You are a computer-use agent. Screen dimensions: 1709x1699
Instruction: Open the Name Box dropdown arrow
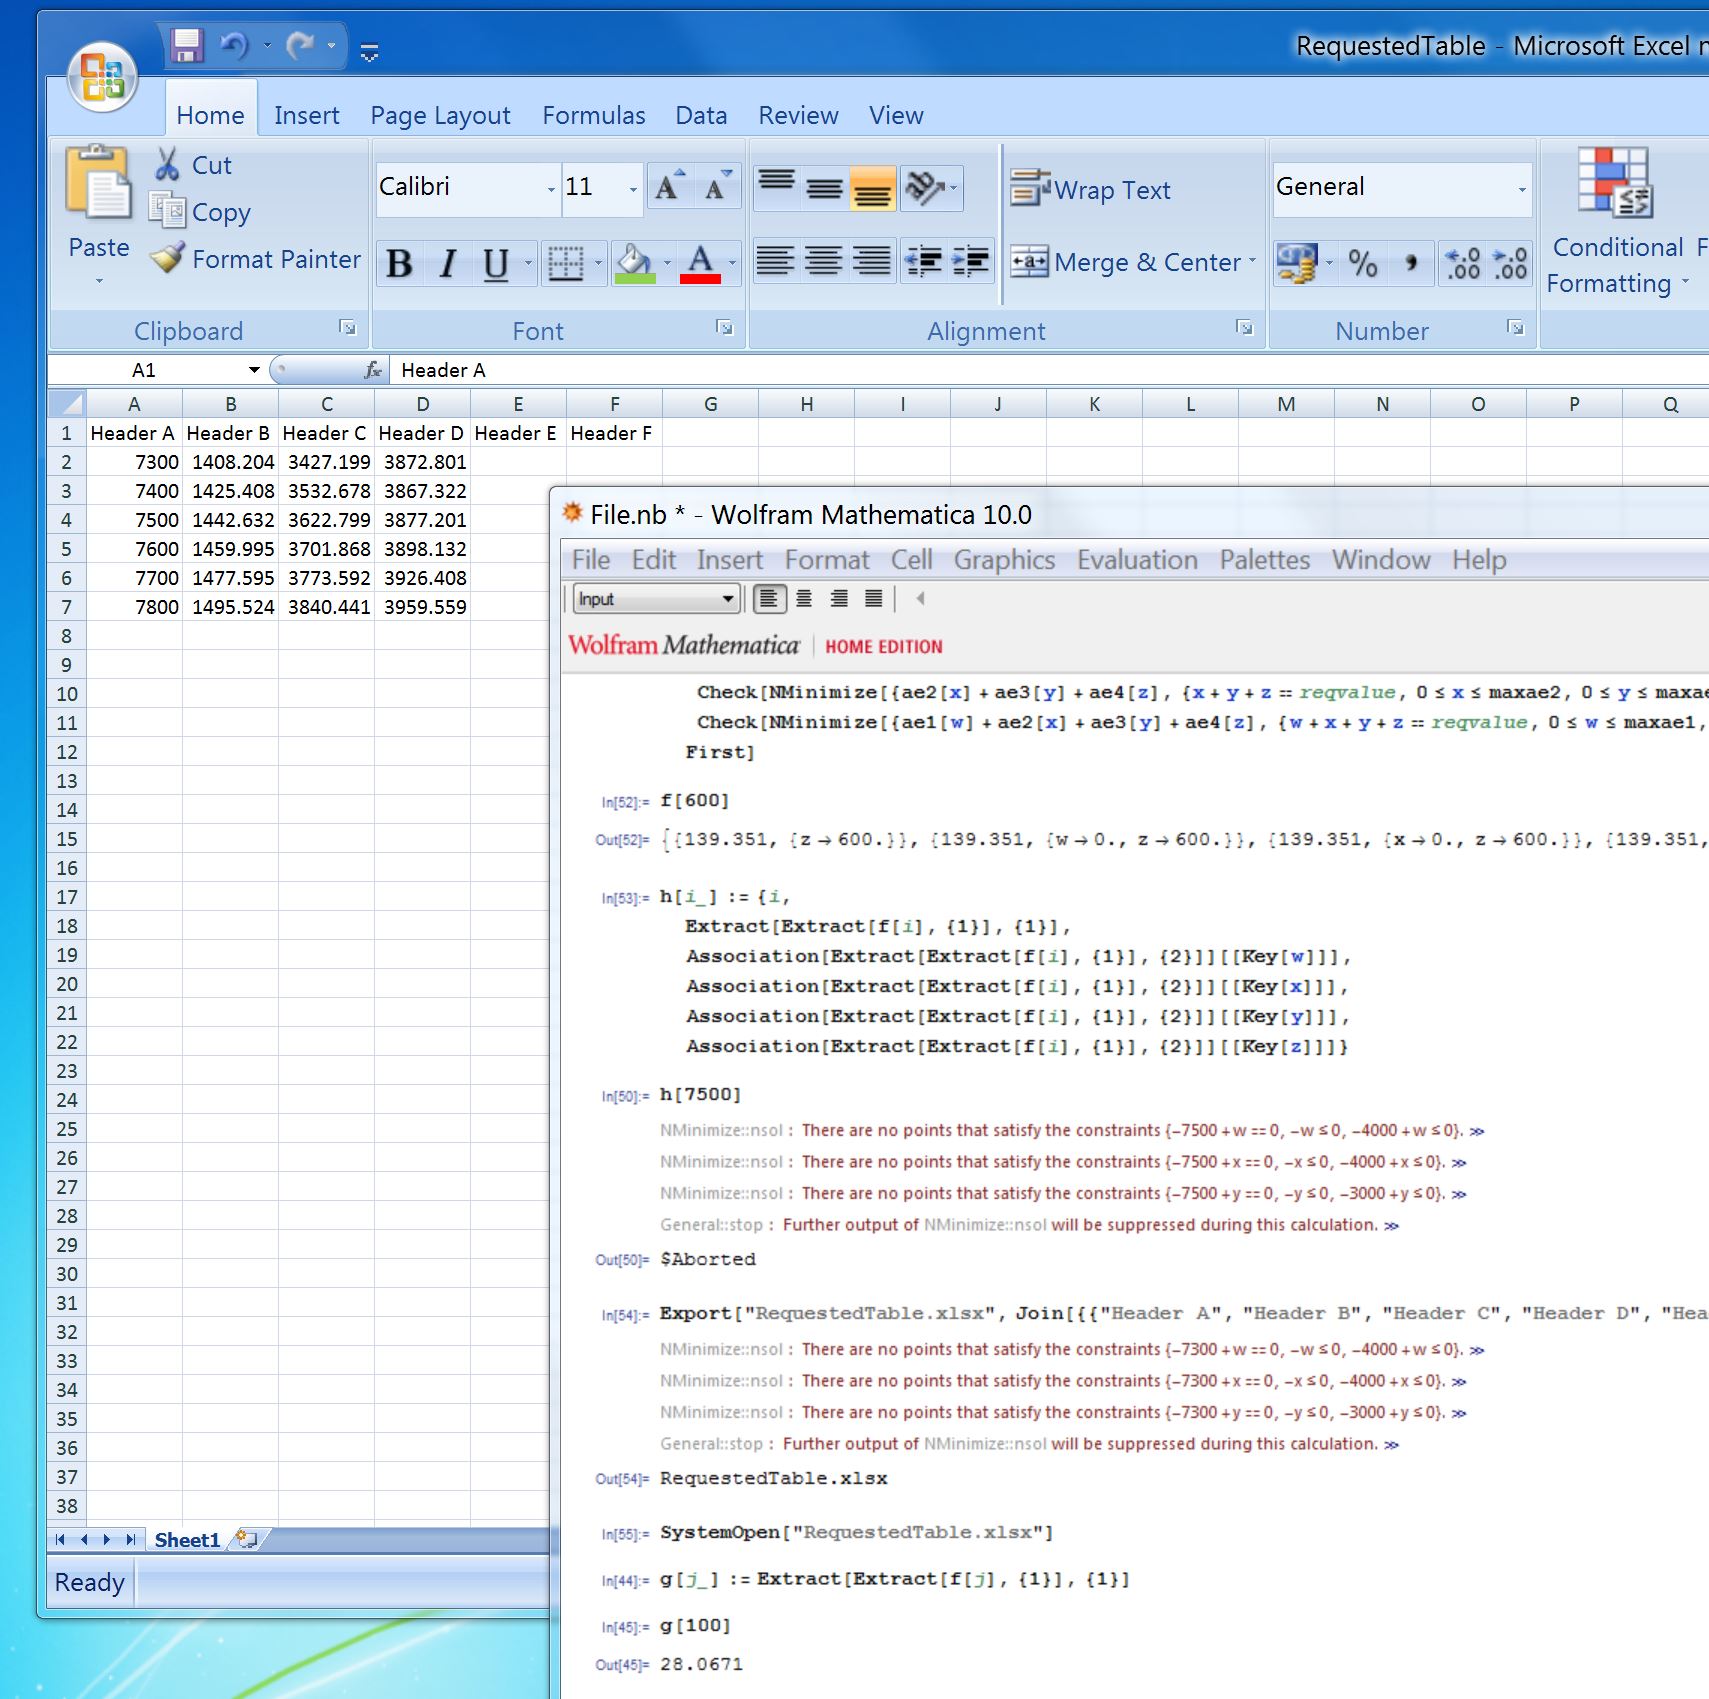tap(254, 370)
